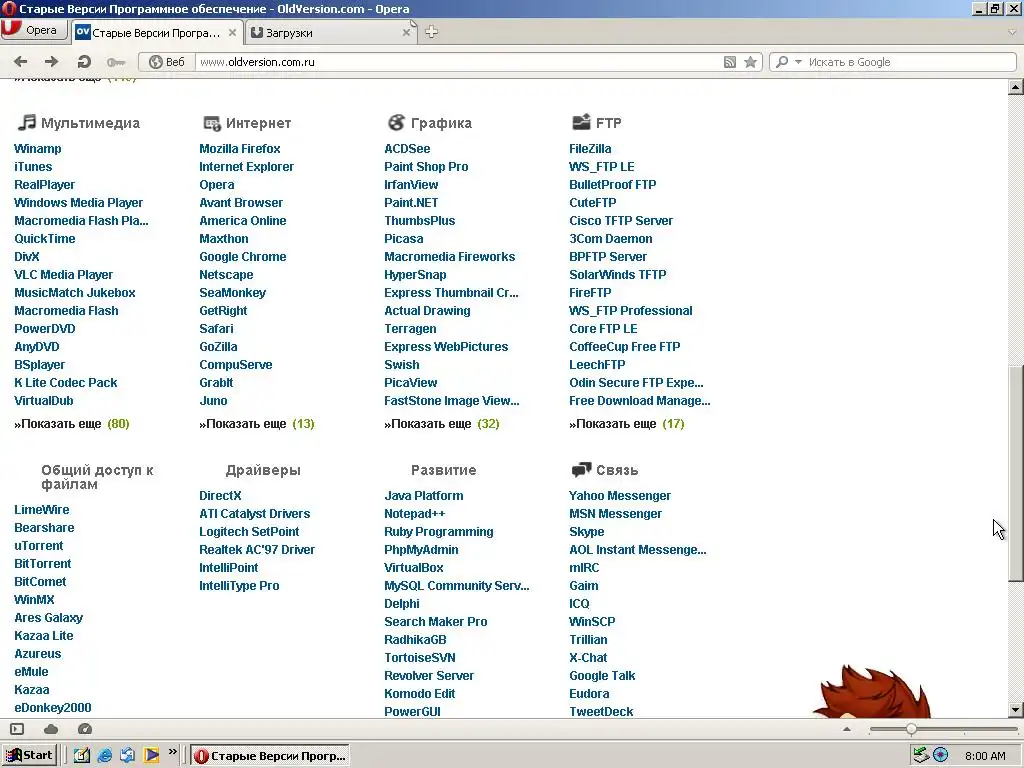Open the search engine dropdown arrow
Image resolution: width=1024 pixels, height=768 pixels.
pos(798,62)
